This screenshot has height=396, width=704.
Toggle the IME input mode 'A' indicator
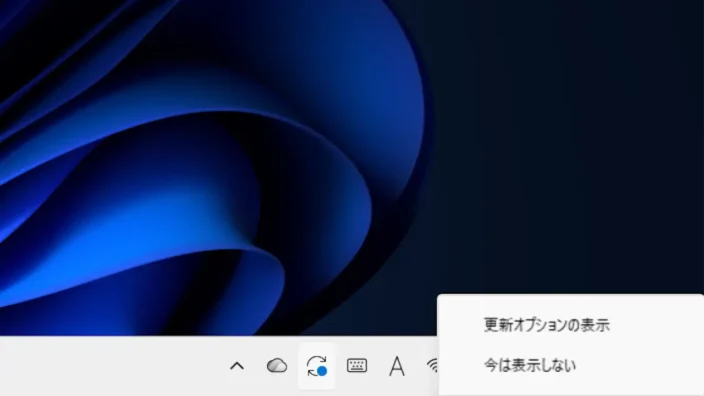point(396,366)
